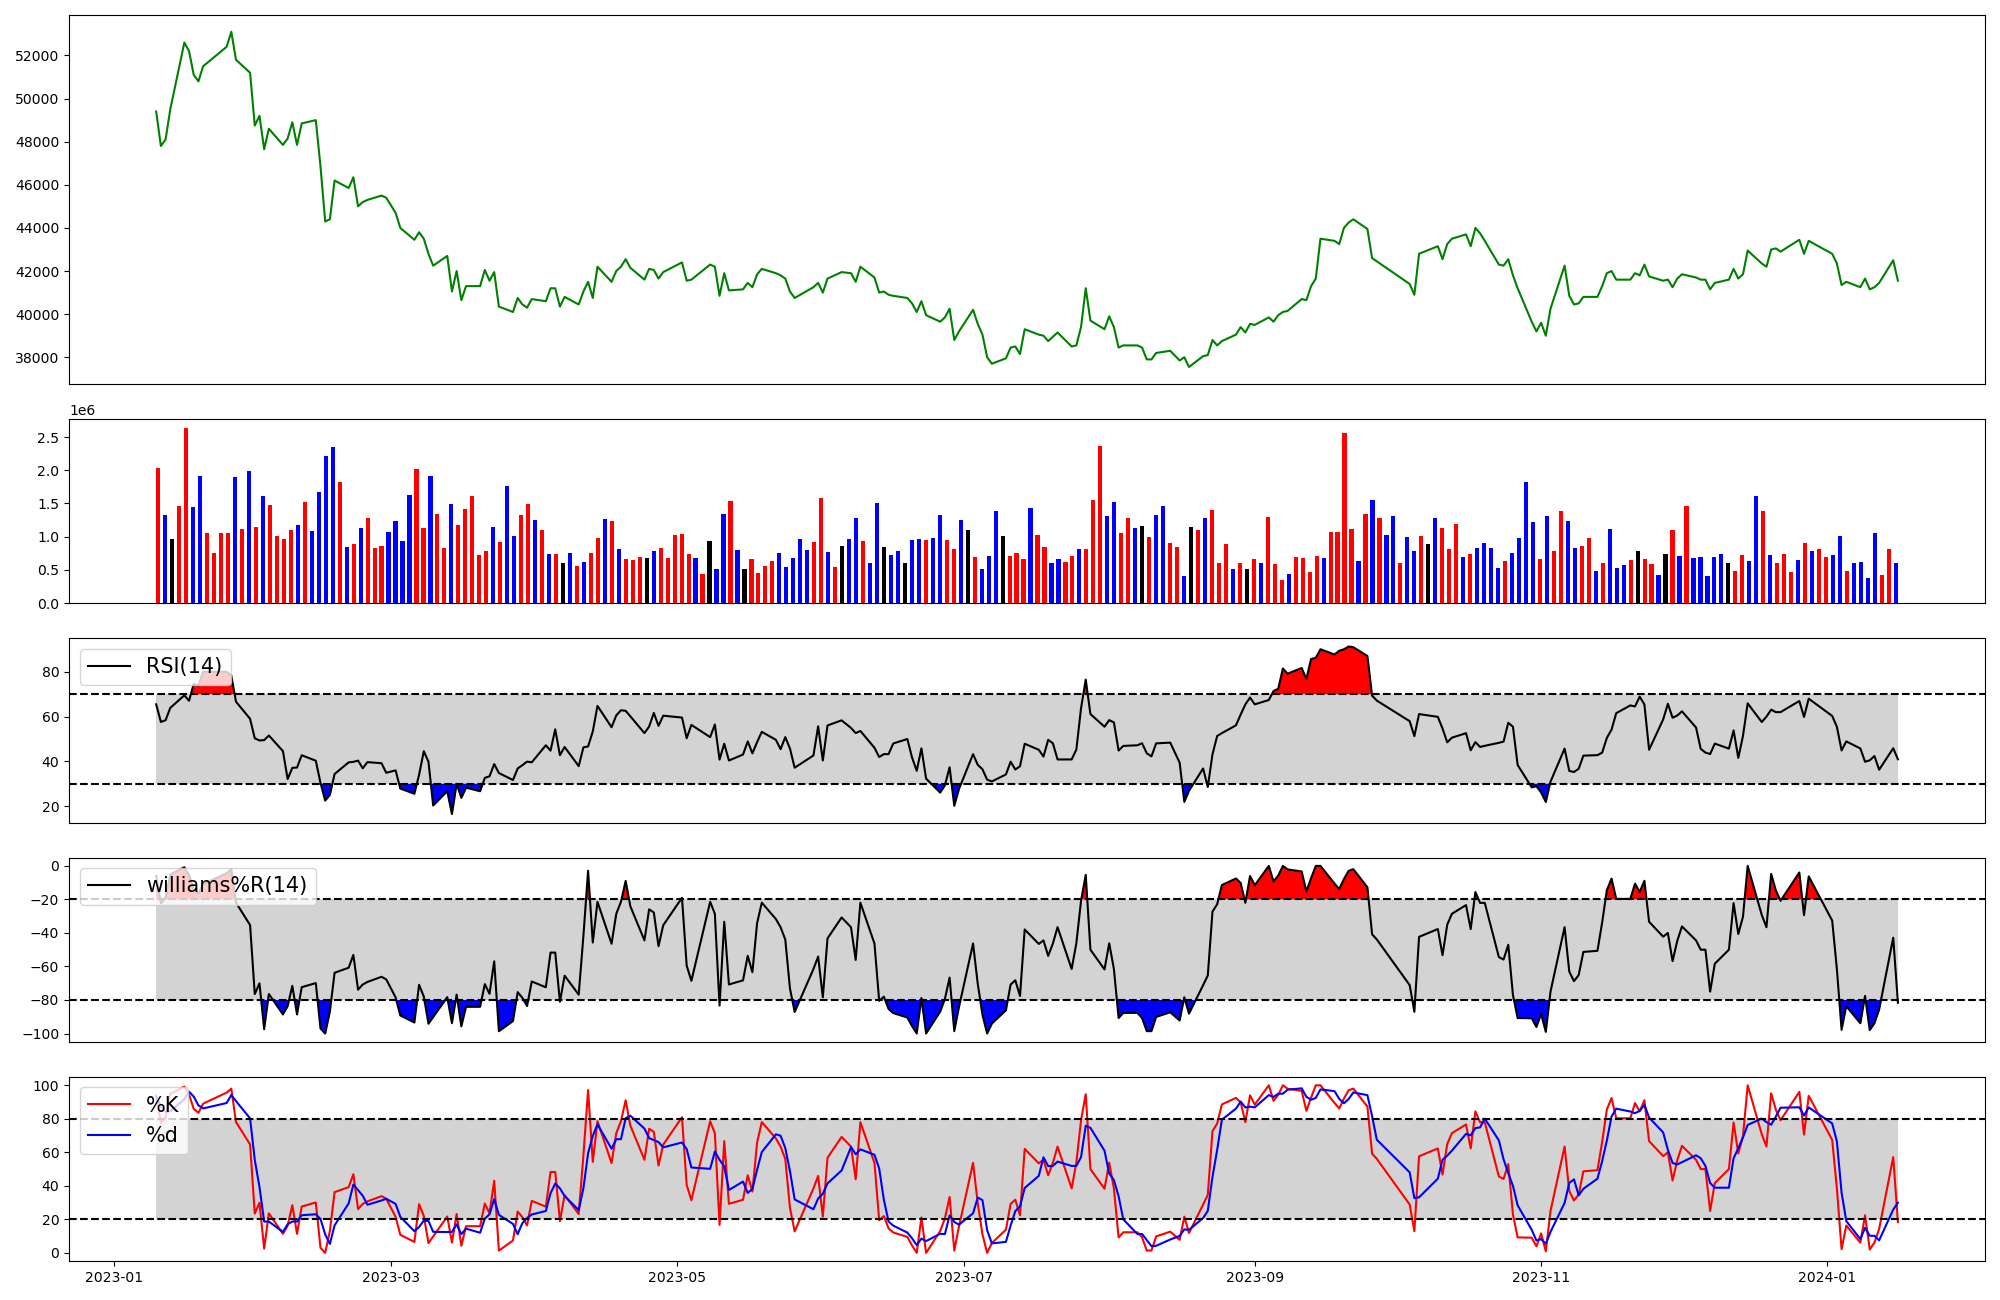The height and width of the screenshot is (1300, 2000).
Task: Click the %d legend text
Action: click(162, 1135)
